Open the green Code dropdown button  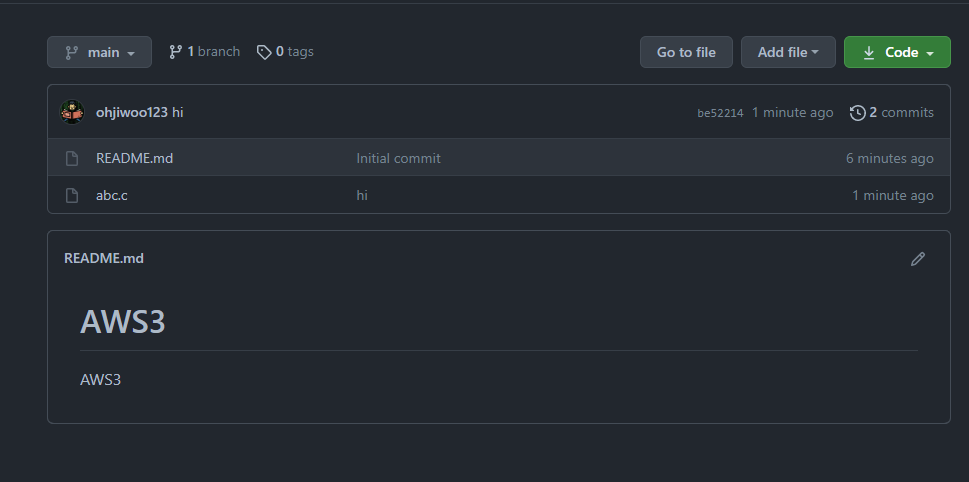[897, 52]
